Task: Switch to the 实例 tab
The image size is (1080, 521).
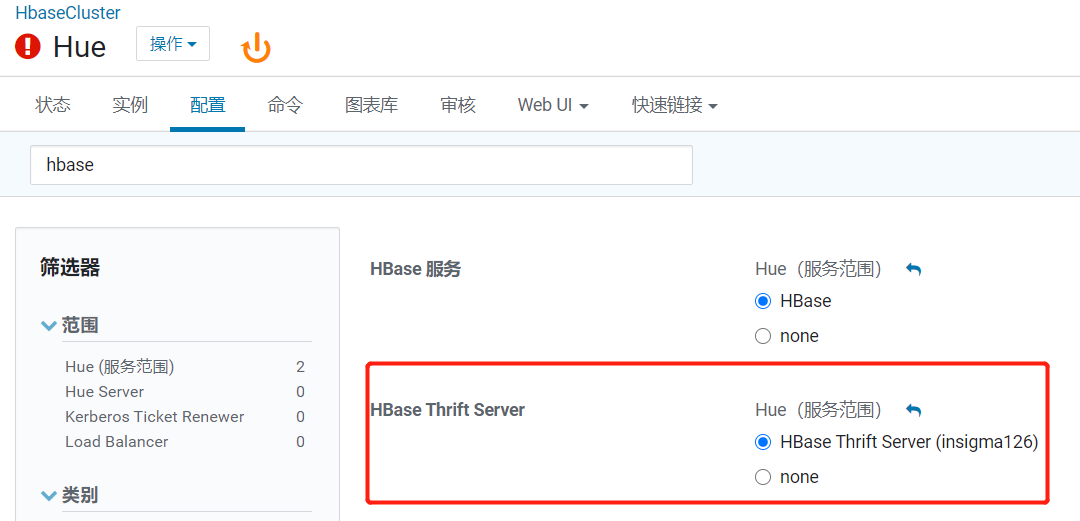Action: [130, 105]
